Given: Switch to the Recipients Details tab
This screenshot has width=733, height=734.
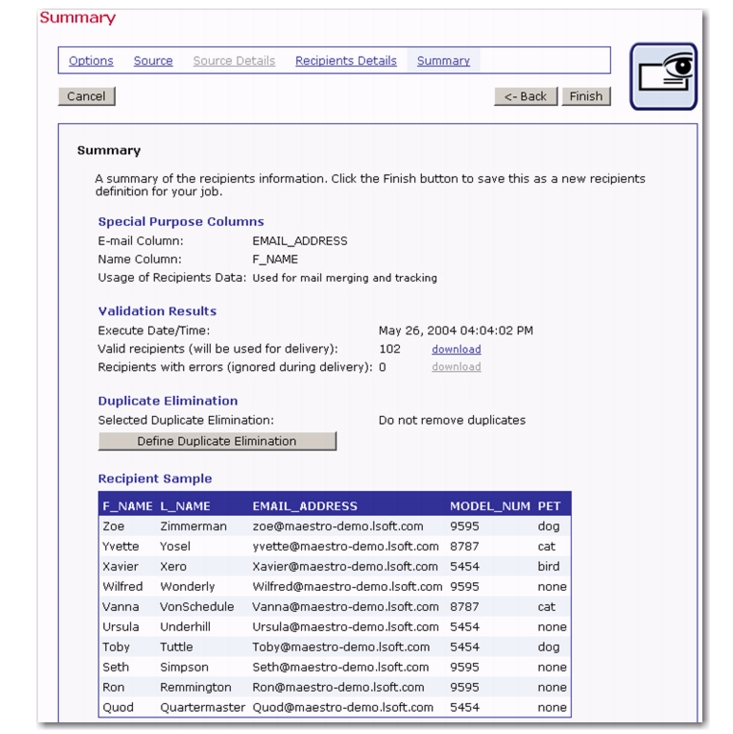Looking at the screenshot, I should point(345,61).
